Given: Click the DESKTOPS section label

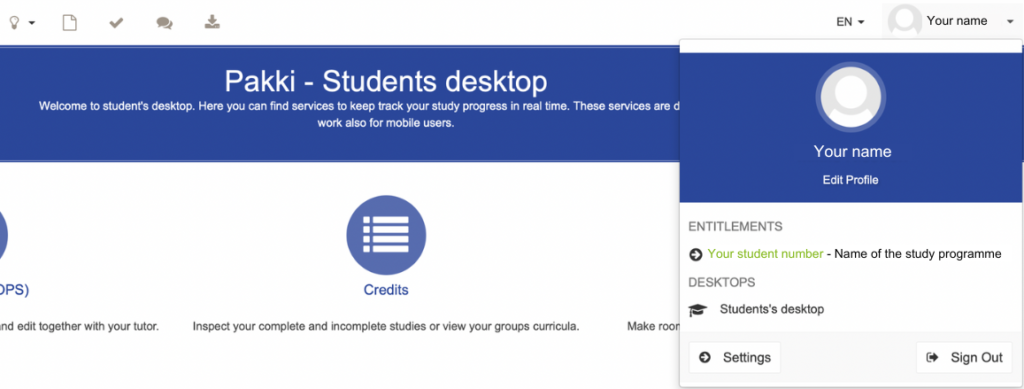Looking at the screenshot, I should click(722, 283).
